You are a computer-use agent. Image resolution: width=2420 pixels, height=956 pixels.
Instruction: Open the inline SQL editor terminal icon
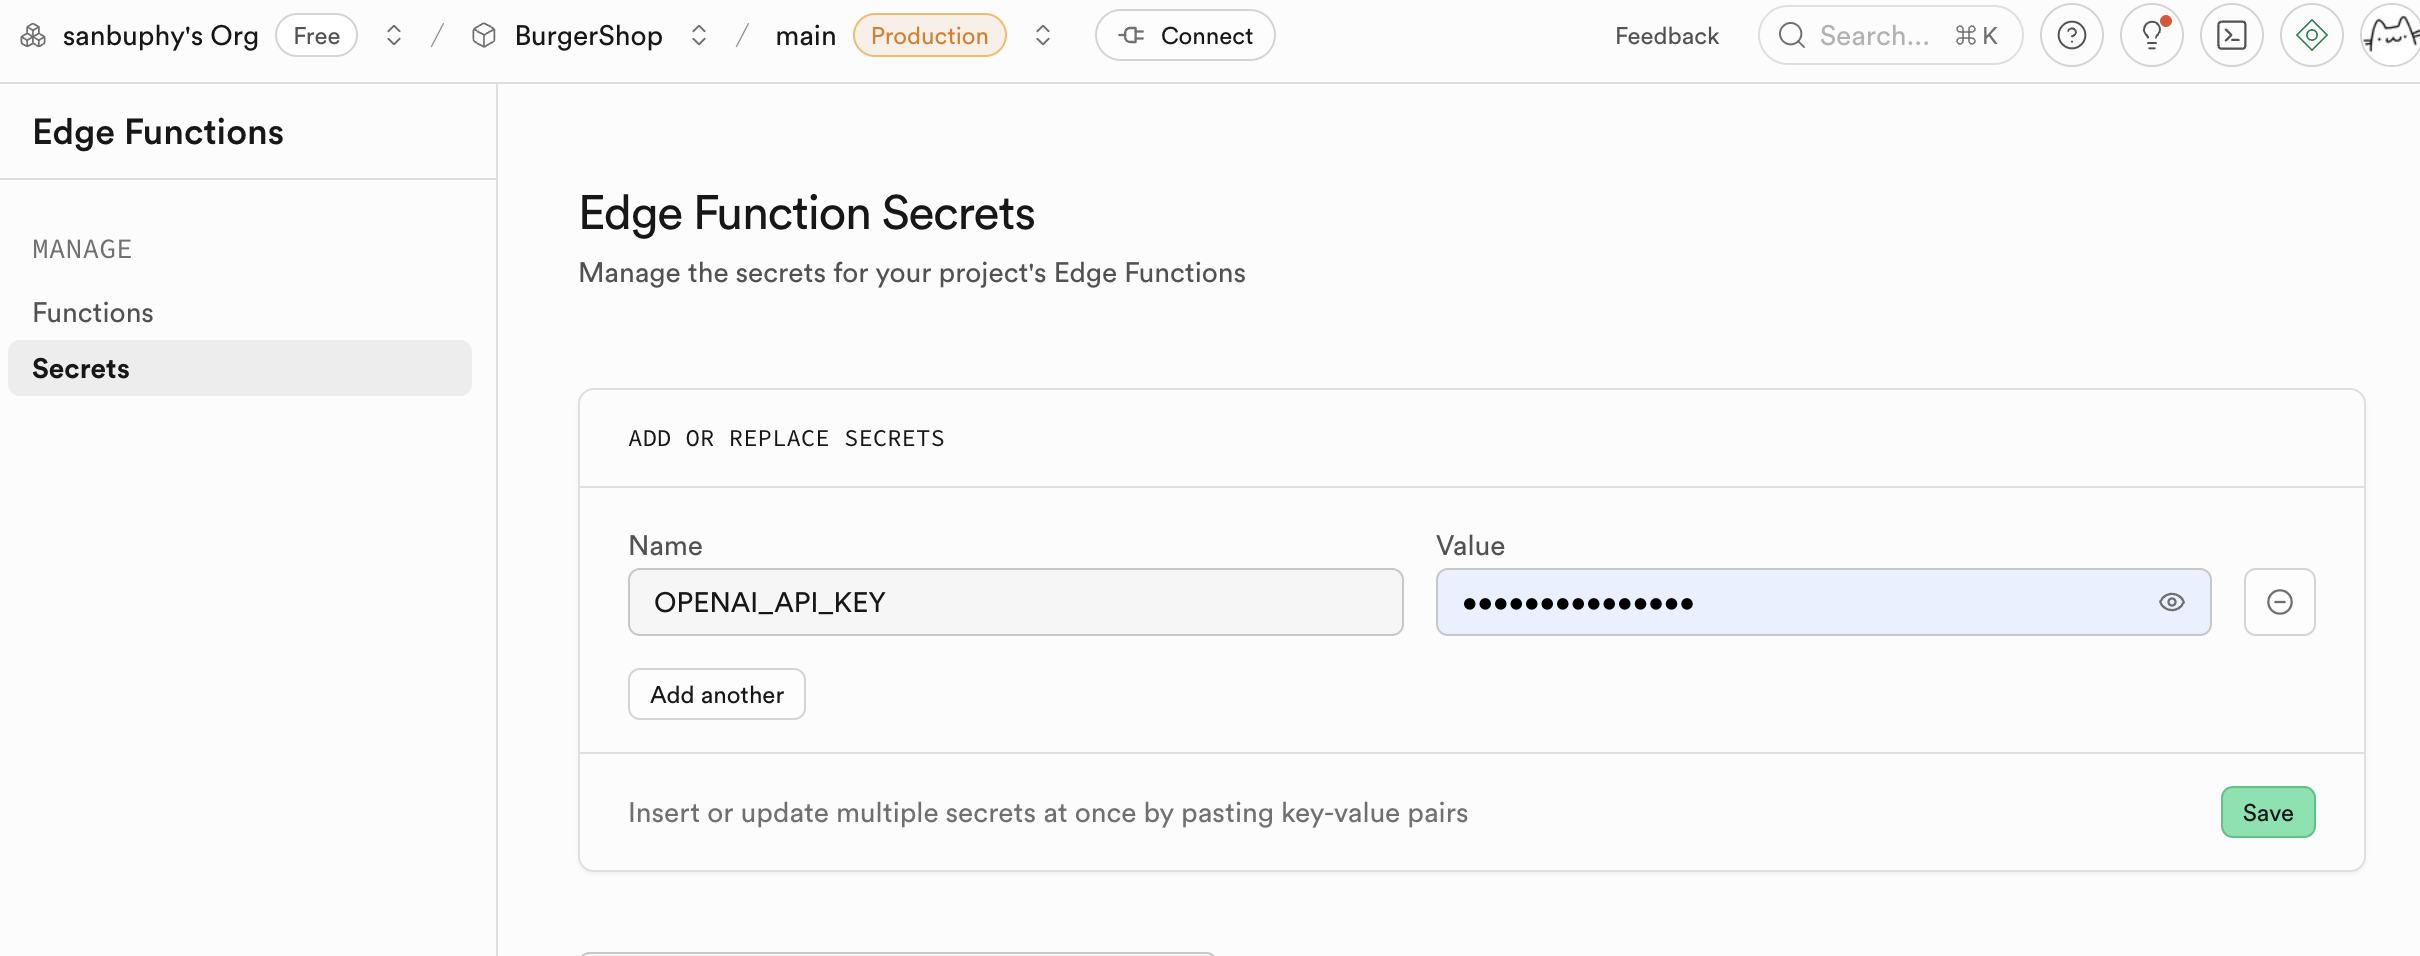click(2231, 36)
